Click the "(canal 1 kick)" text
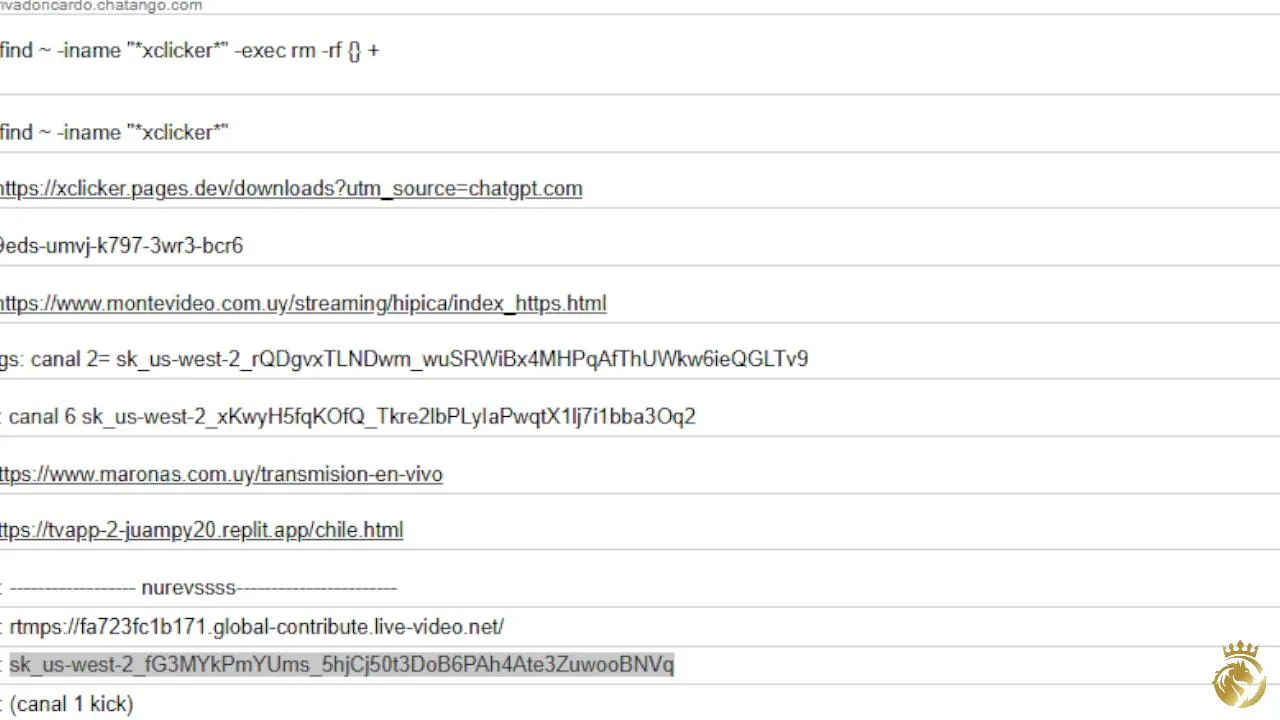 71,704
